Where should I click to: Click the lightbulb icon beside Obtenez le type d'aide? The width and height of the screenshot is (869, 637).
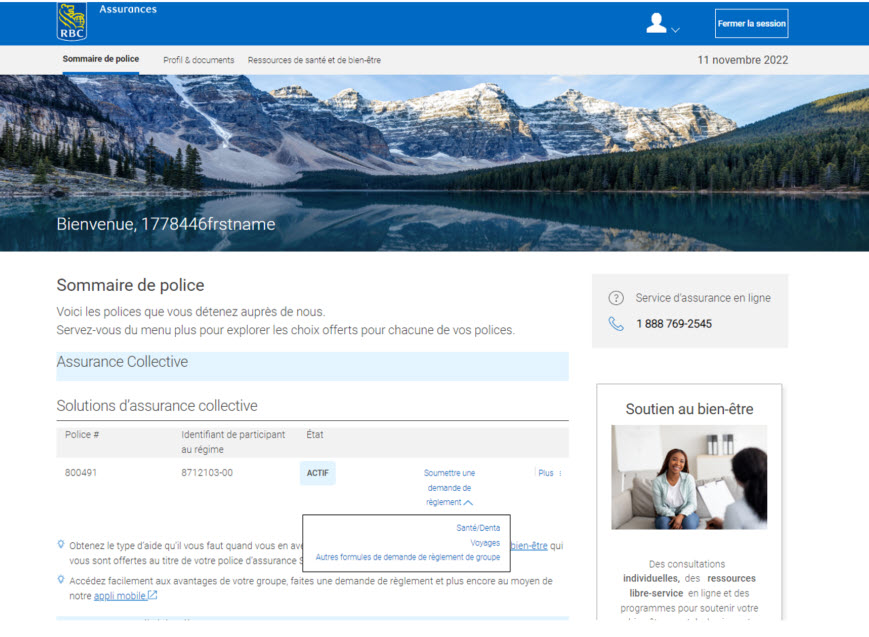click(61, 544)
